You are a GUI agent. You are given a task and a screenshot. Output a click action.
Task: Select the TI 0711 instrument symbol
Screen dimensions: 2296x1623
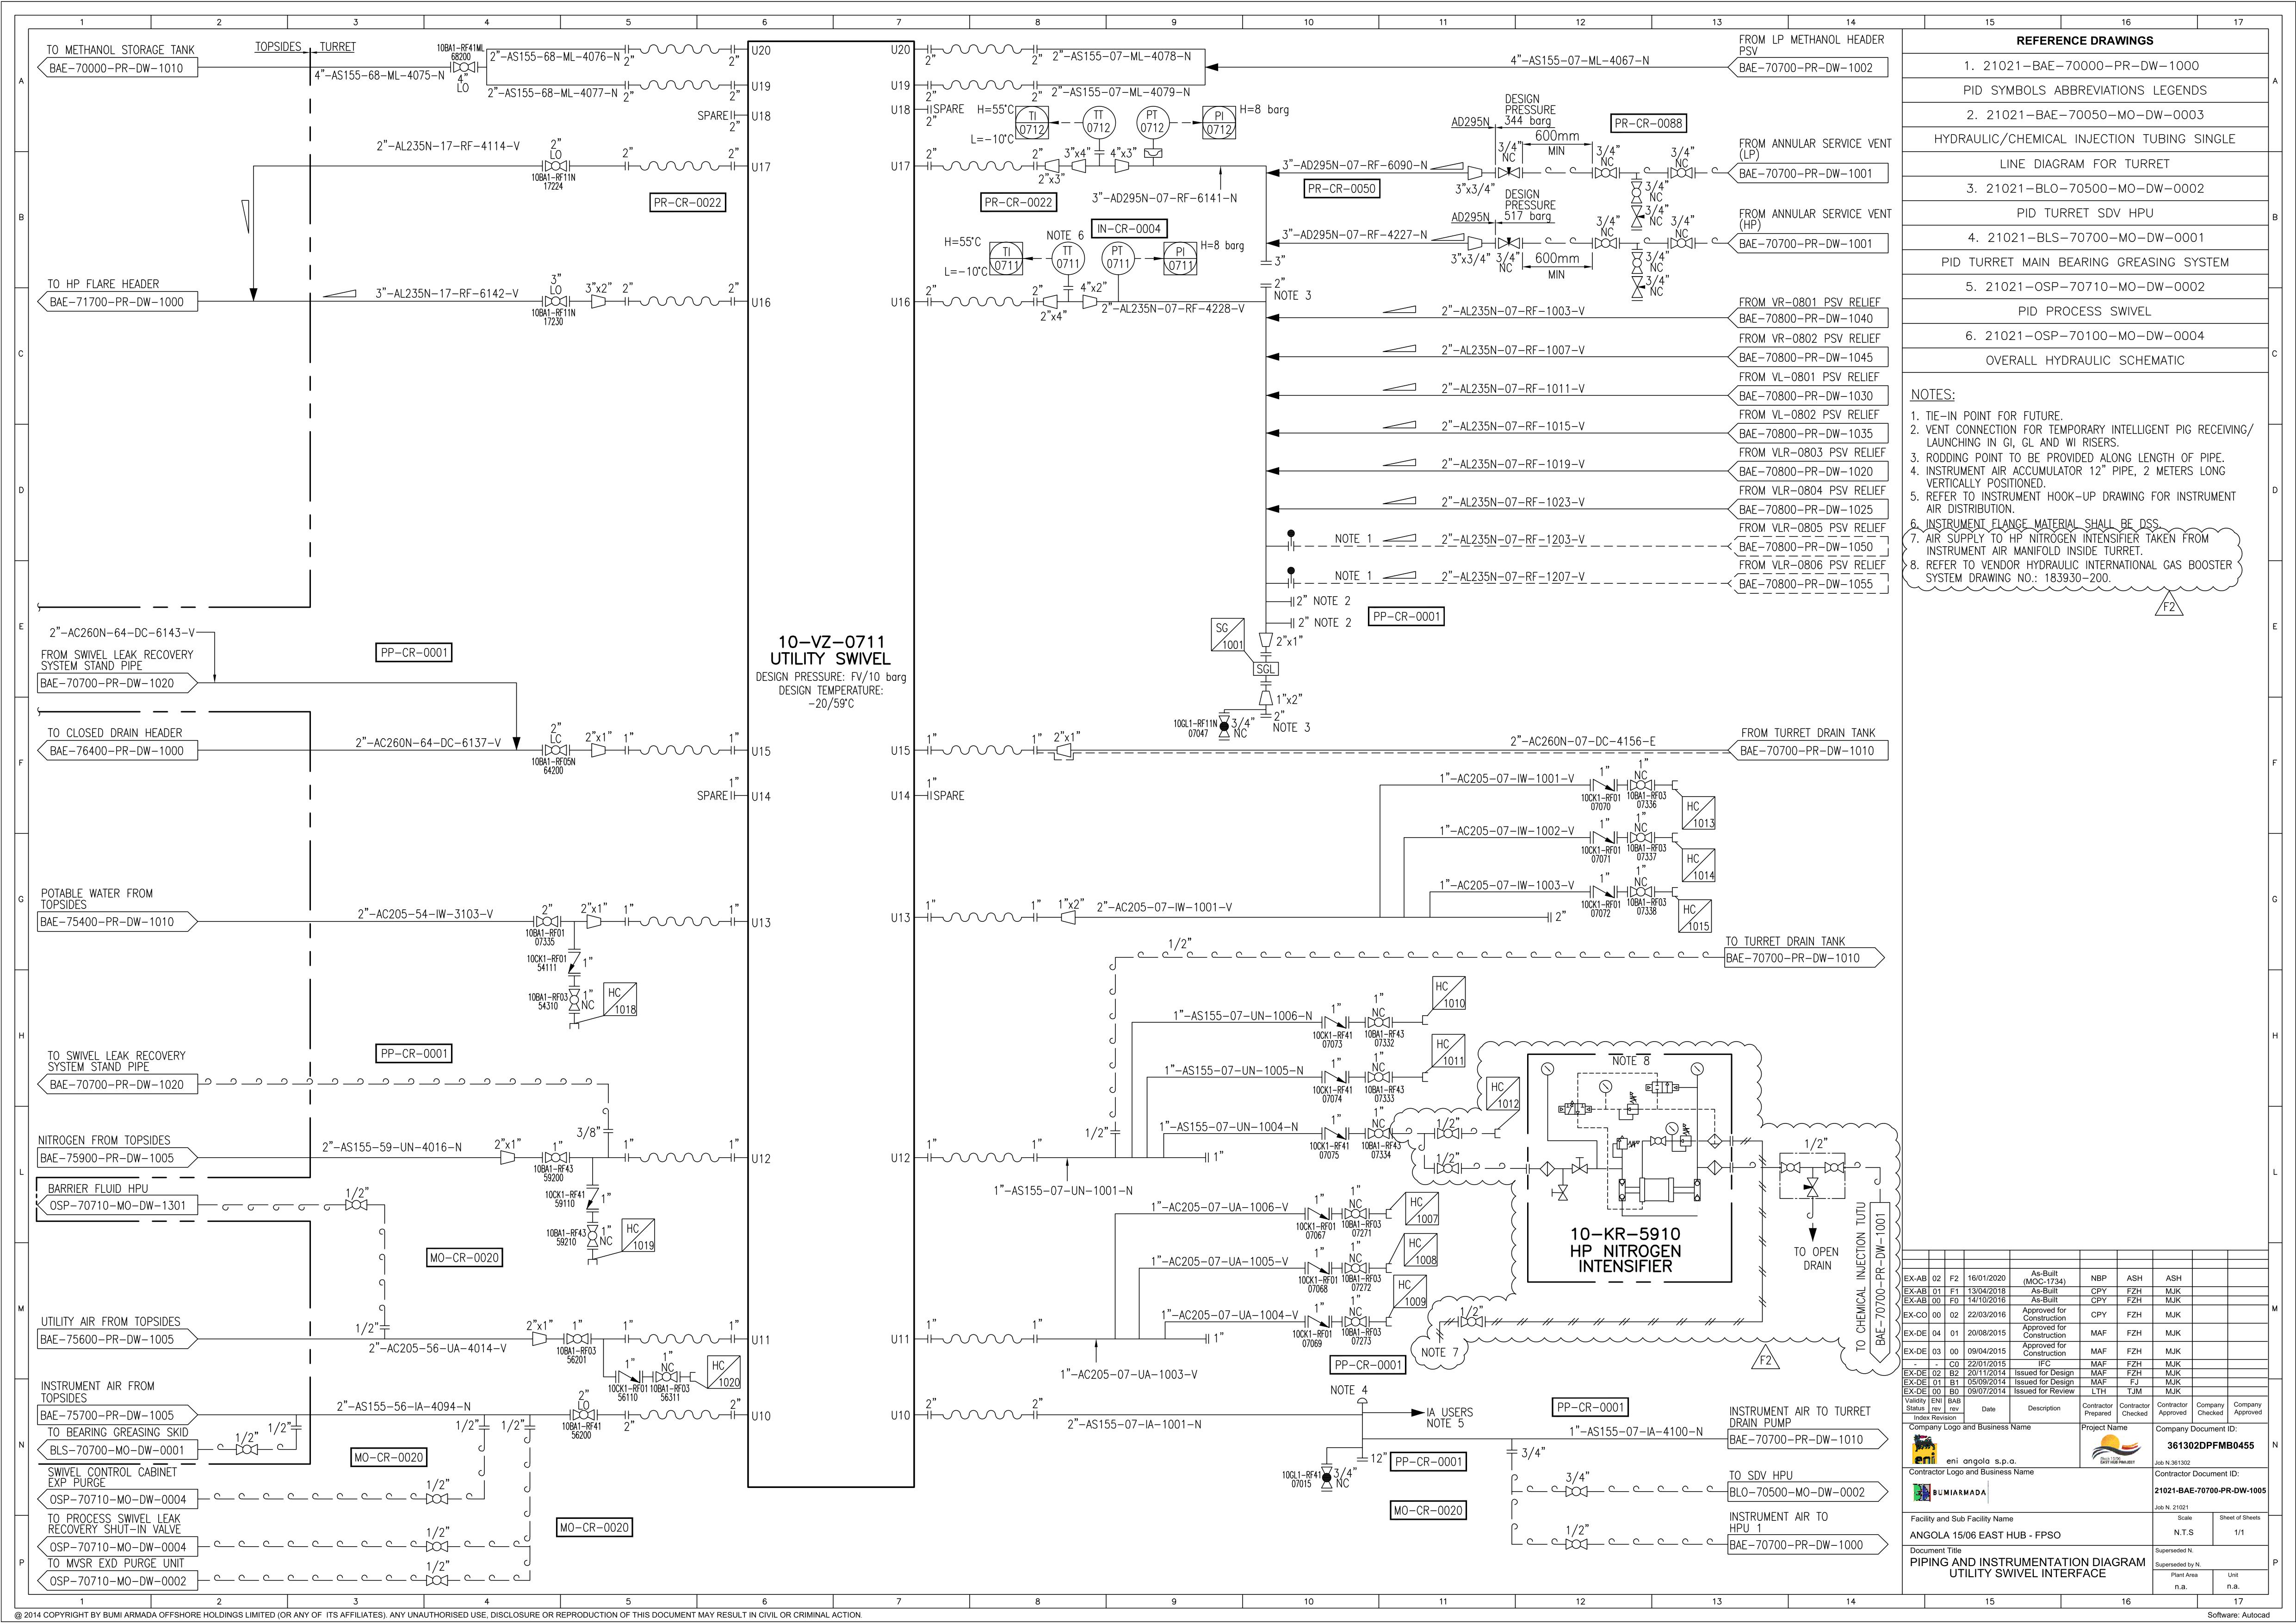[x=1007, y=259]
